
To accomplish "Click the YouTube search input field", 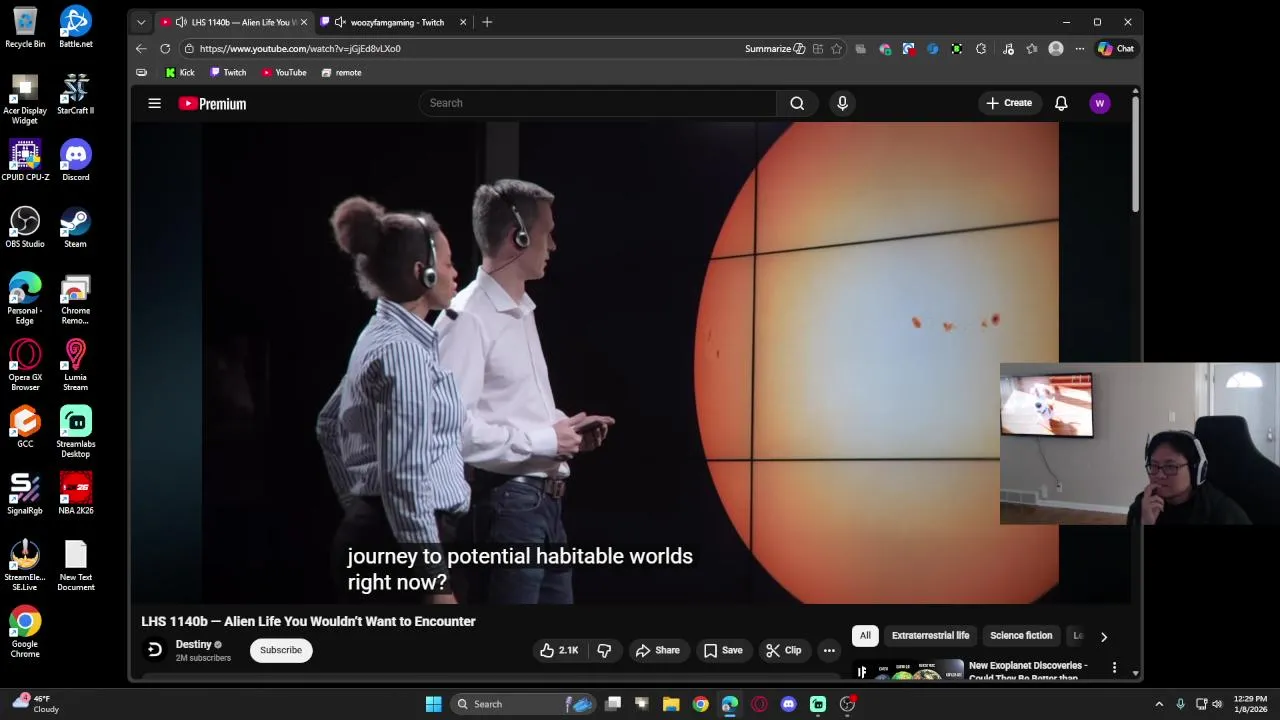I will pos(598,103).
